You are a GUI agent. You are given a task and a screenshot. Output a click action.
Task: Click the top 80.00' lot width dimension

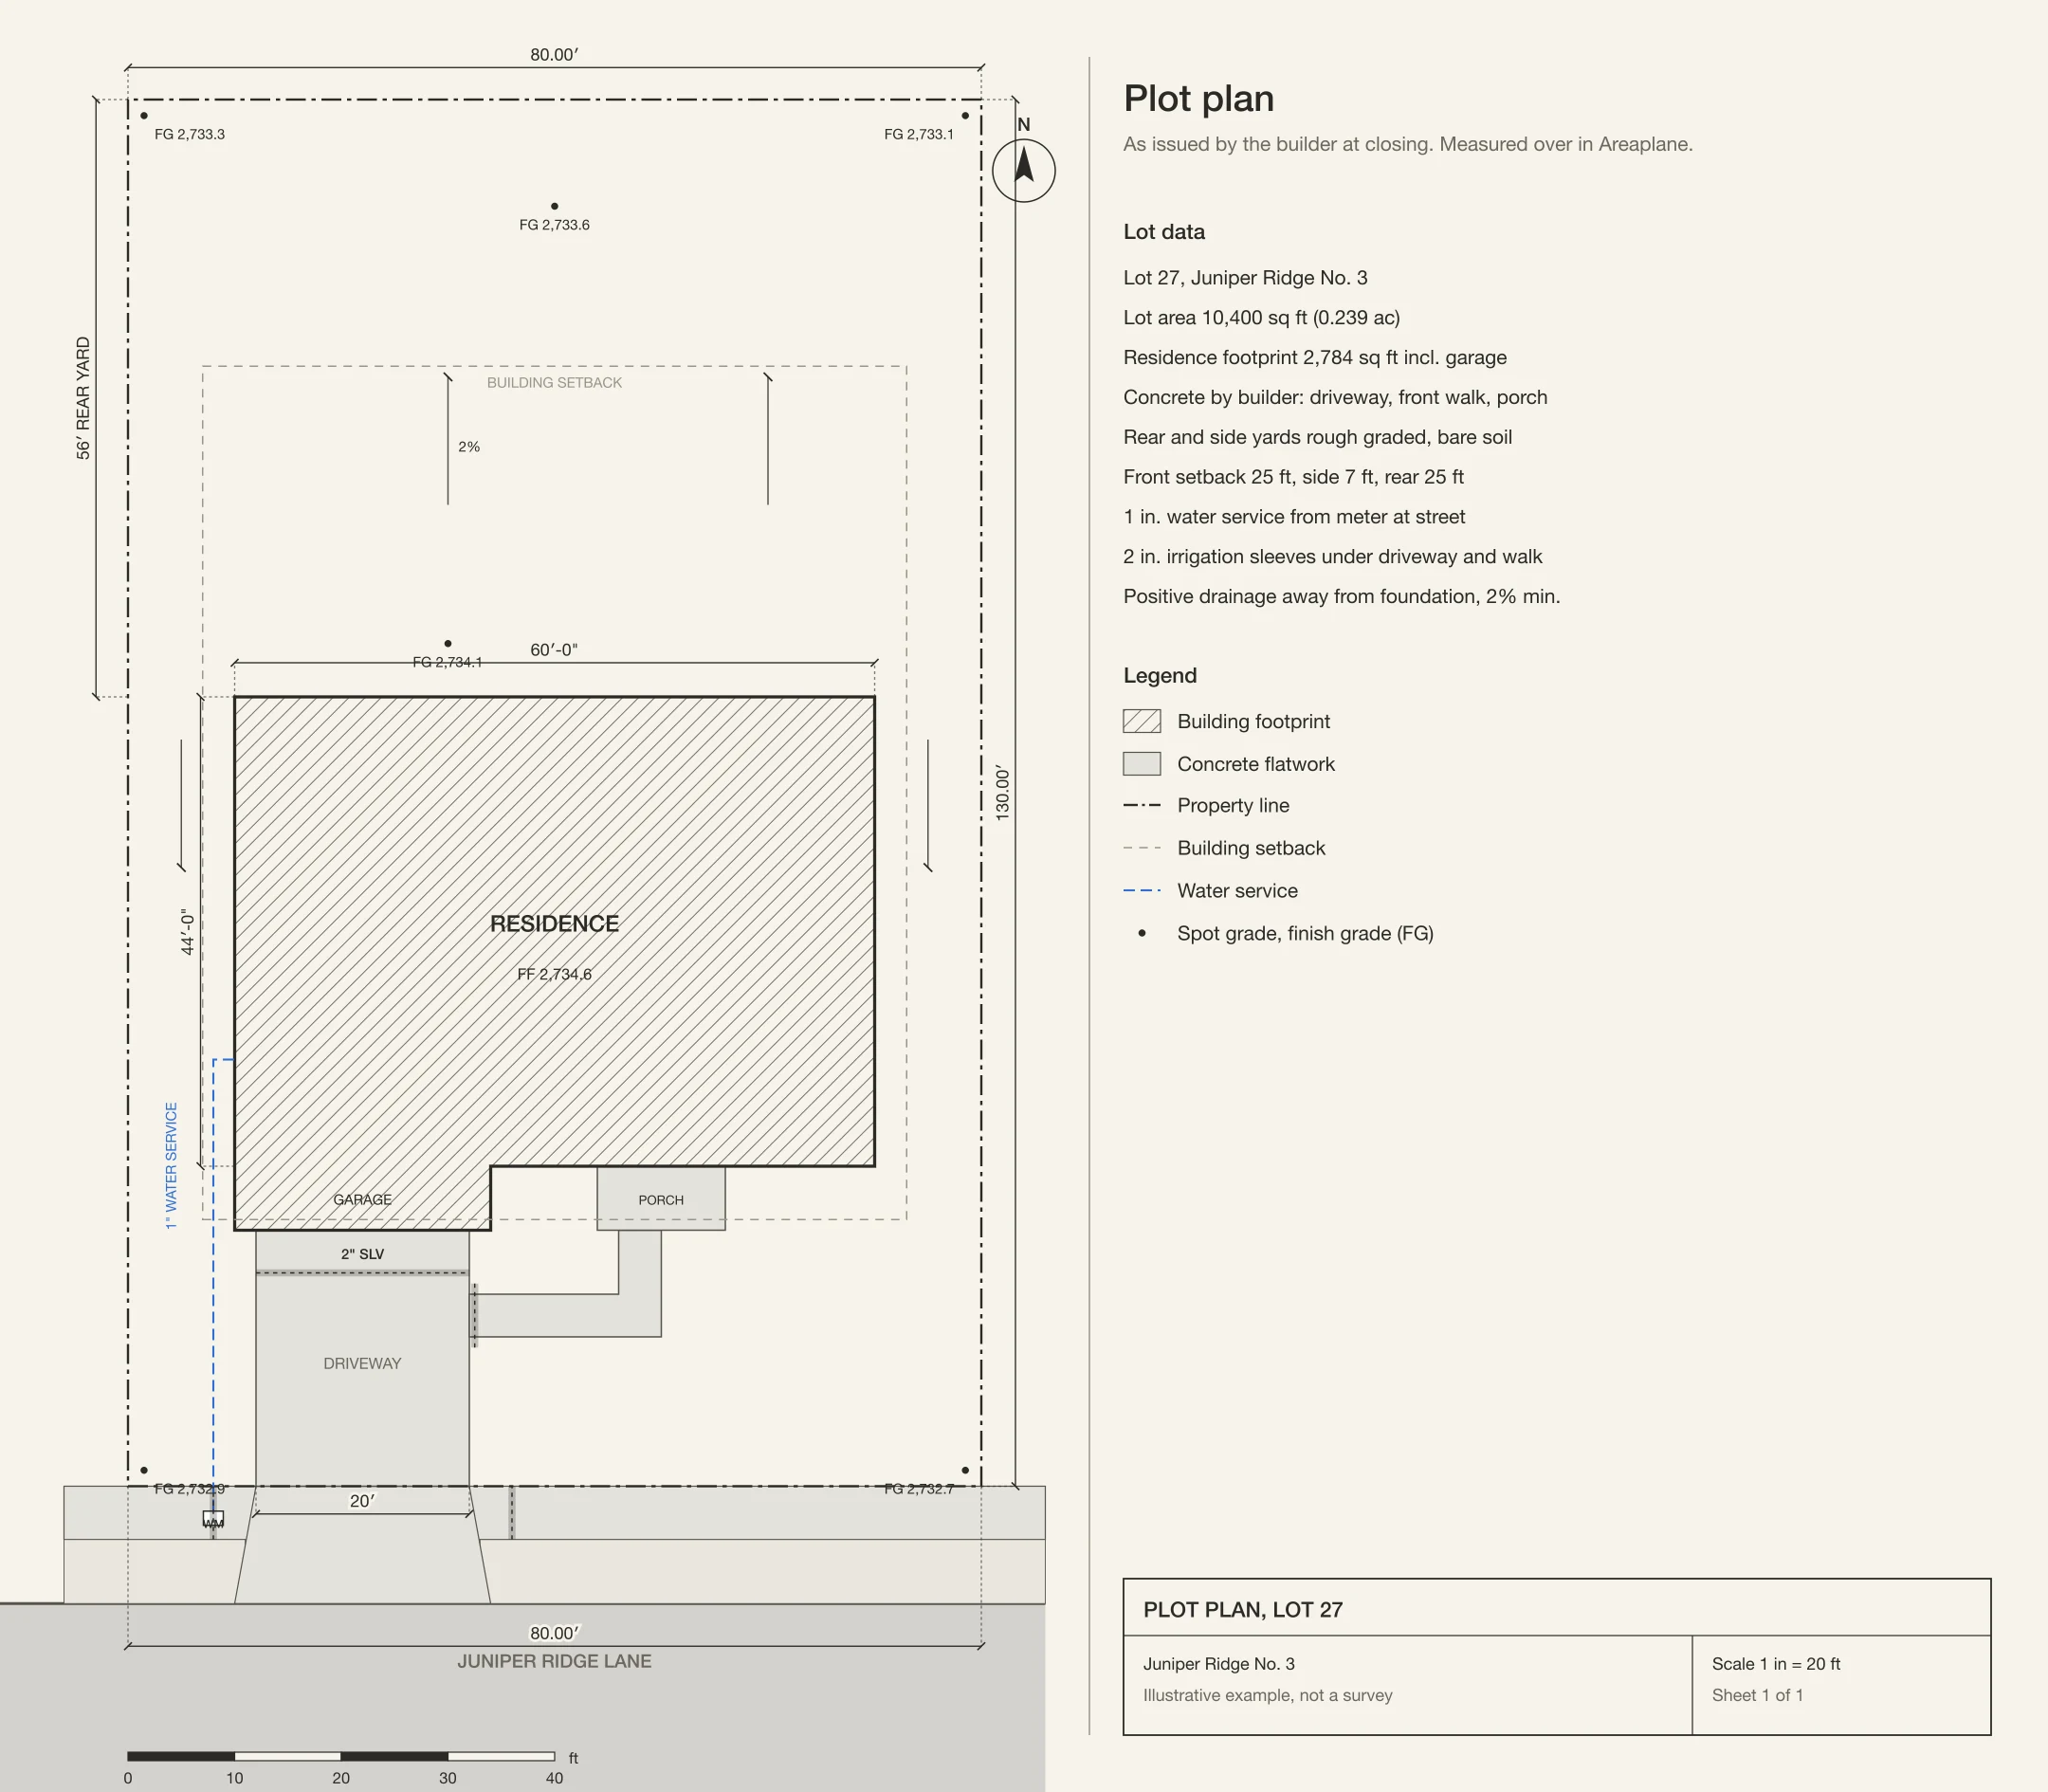(554, 55)
